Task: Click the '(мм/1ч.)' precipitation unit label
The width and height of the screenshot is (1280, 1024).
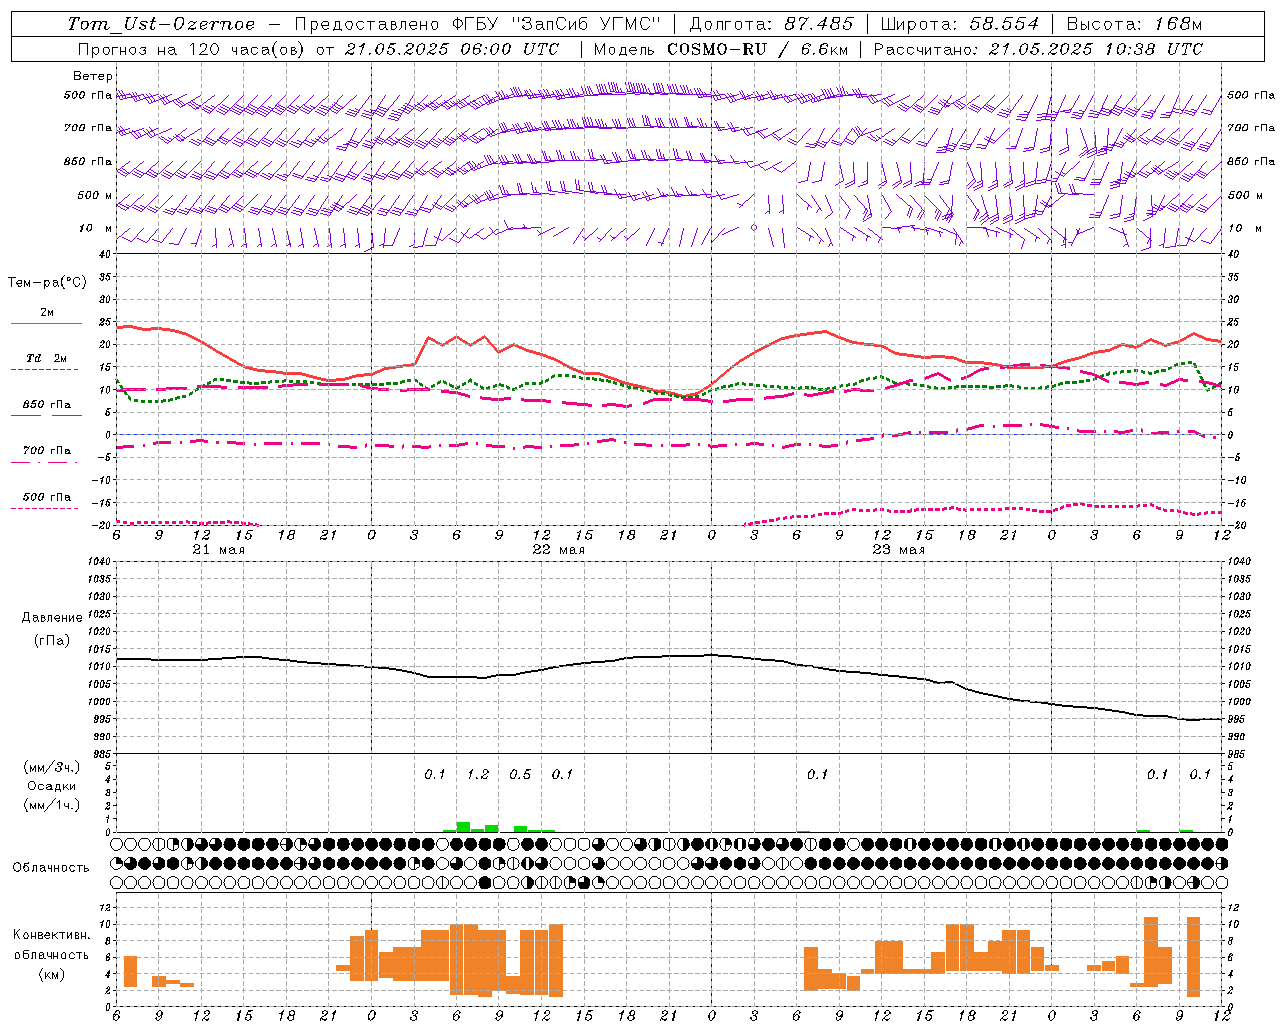Action: click(x=52, y=805)
